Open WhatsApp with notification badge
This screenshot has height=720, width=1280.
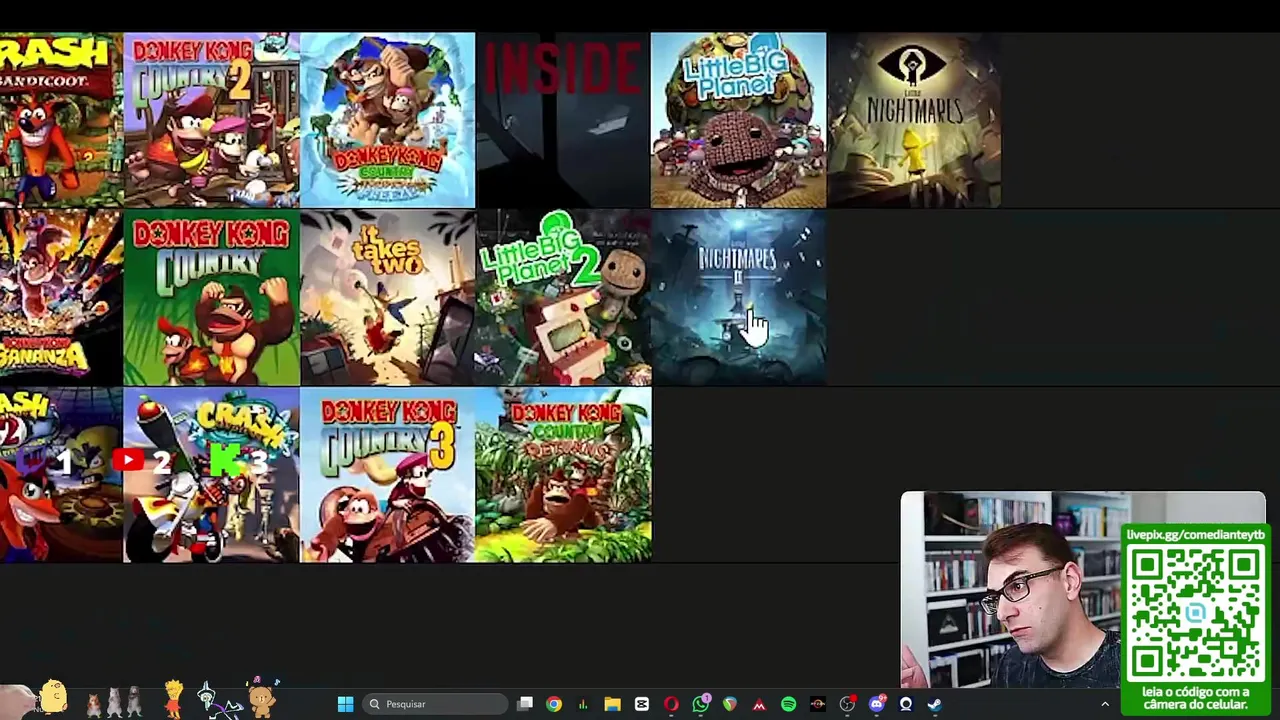(700, 704)
